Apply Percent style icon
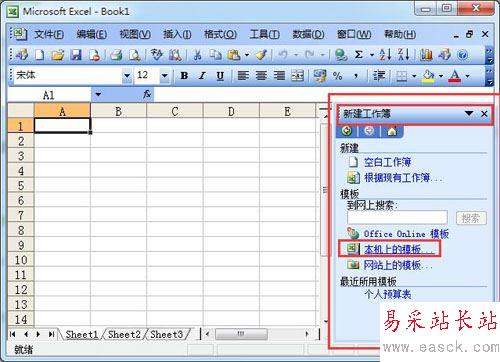The height and width of the screenshot is (362, 500). pos(338,76)
